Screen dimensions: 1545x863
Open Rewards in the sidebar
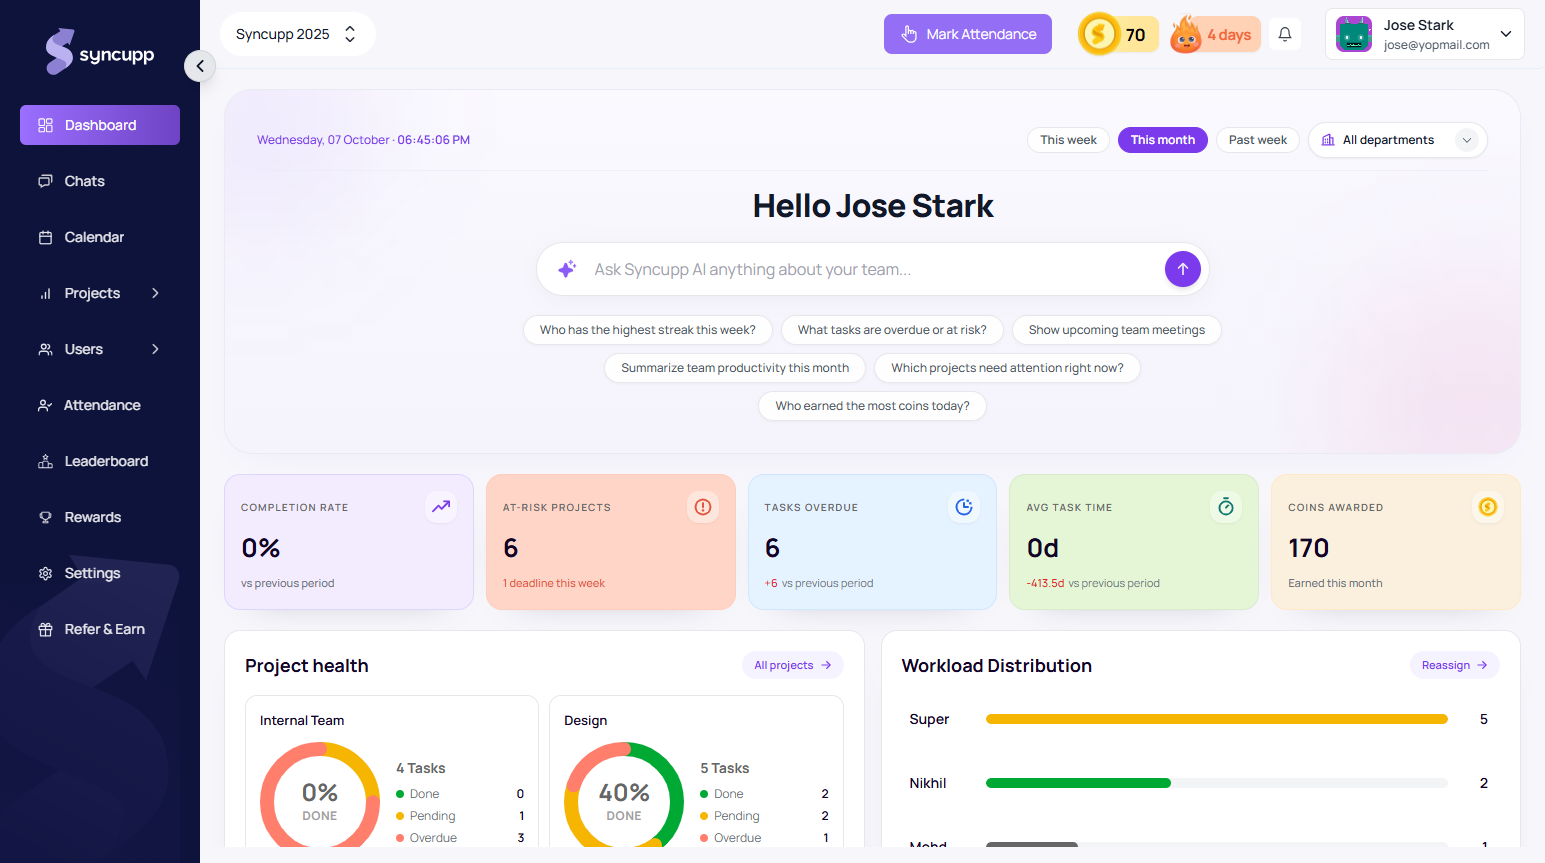tap(100, 517)
